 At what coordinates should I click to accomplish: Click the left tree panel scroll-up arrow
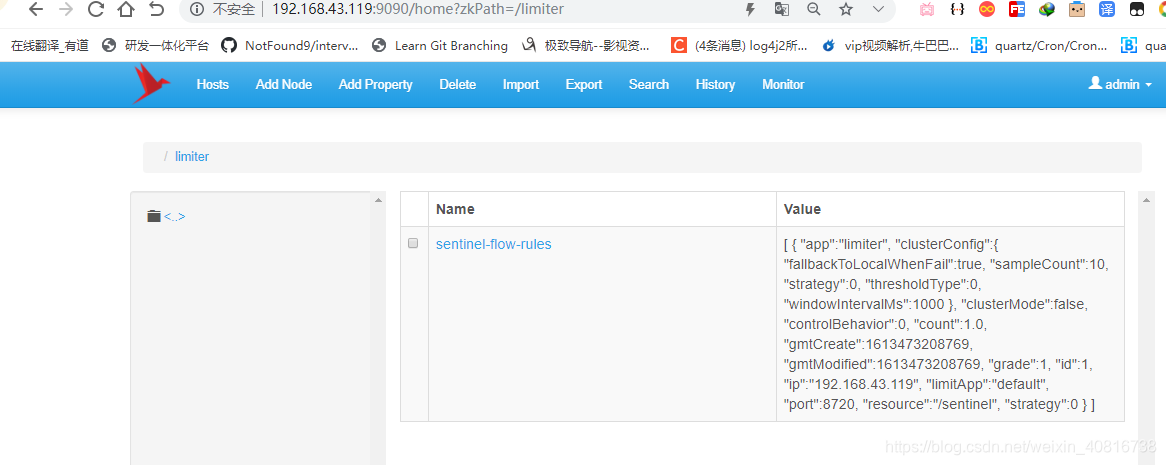click(378, 200)
